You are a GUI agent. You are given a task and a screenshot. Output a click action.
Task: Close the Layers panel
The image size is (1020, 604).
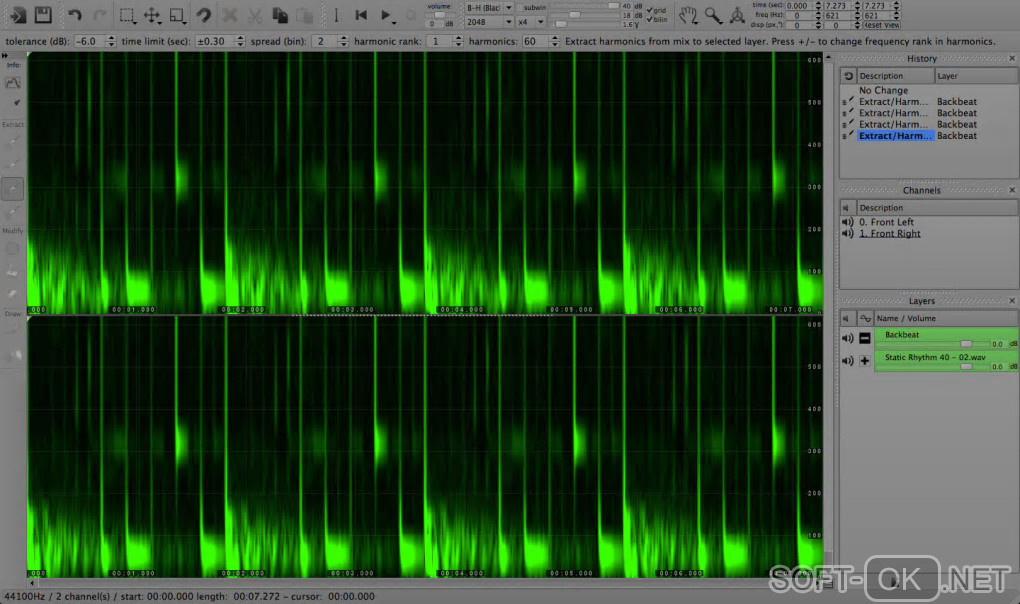[1012, 300]
